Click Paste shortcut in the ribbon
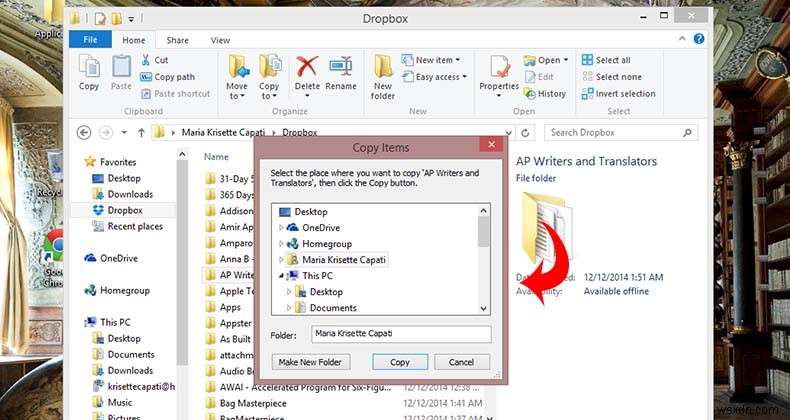 175,94
